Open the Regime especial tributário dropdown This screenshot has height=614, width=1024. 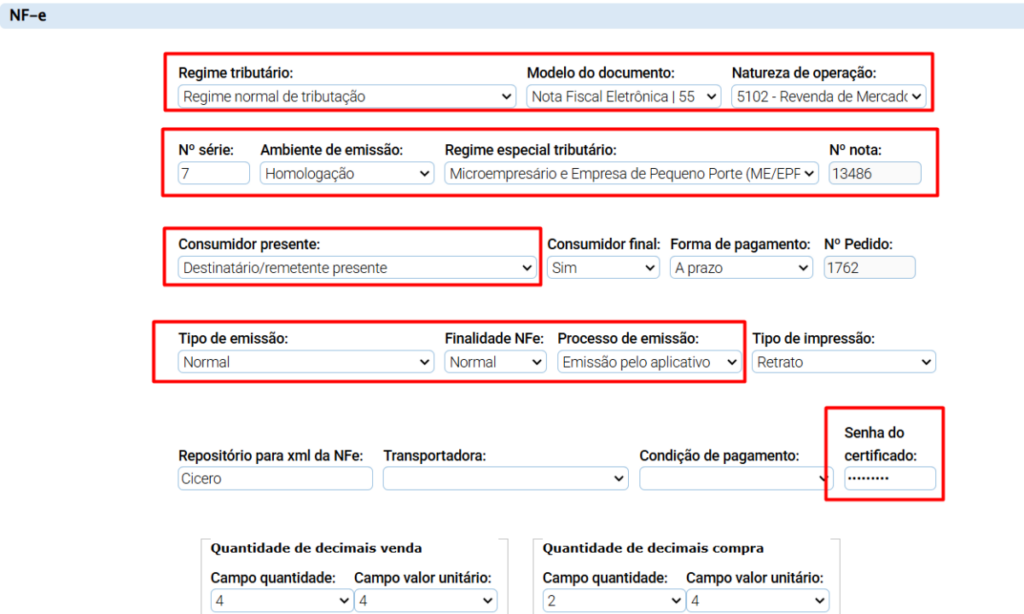632,173
